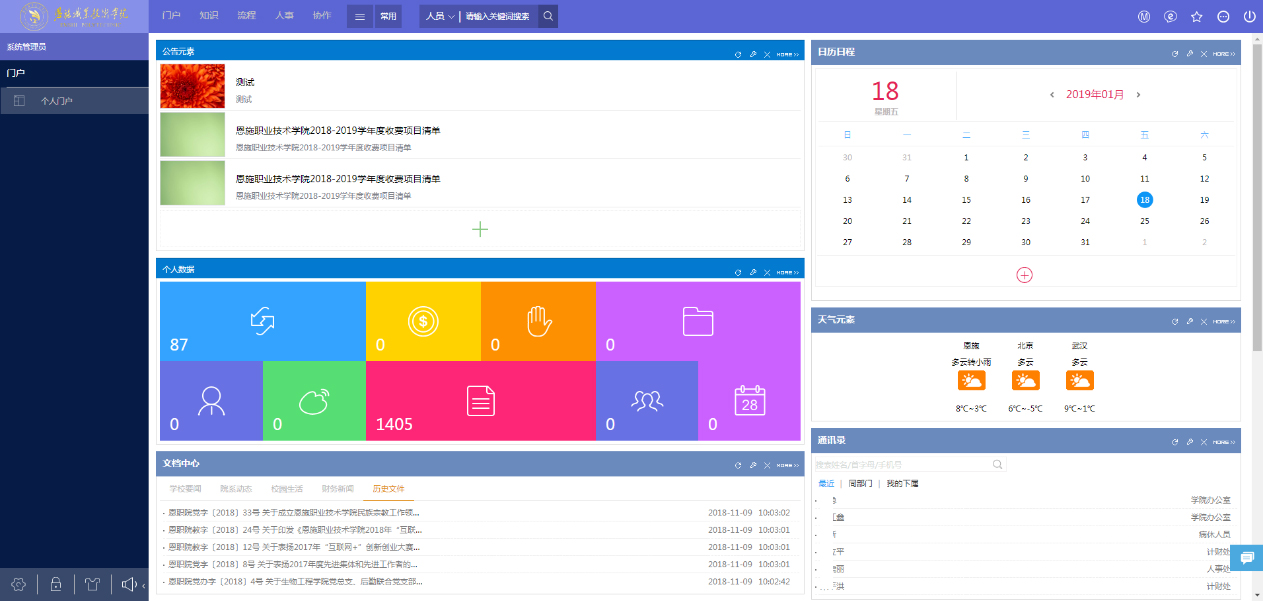Image resolution: width=1263 pixels, height=601 pixels.
Task: Select January 25 in the calendar
Action: (x=1145, y=221)
